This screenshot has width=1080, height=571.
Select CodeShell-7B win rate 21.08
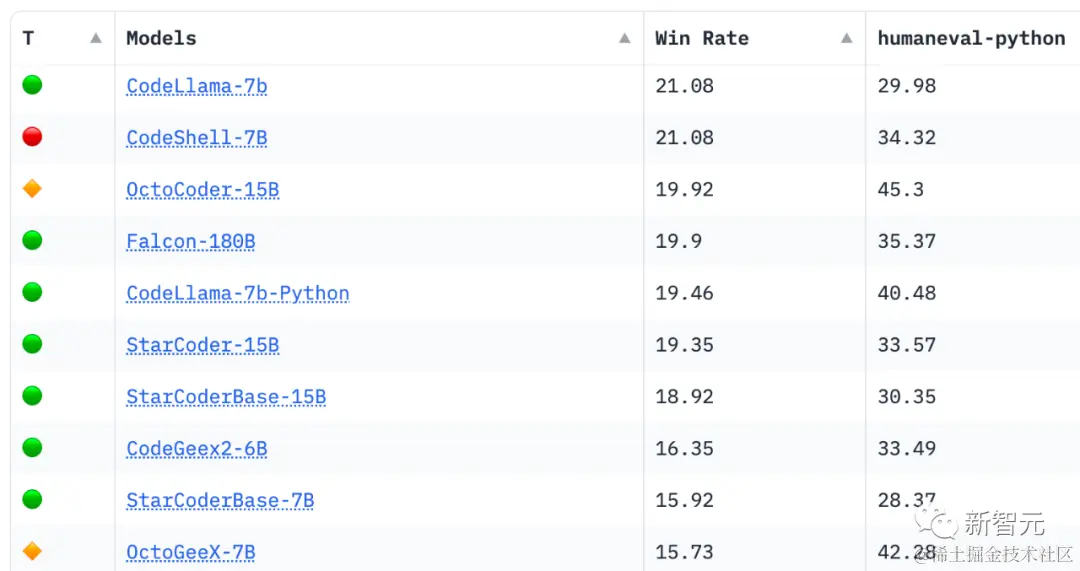tap(685, 138)
